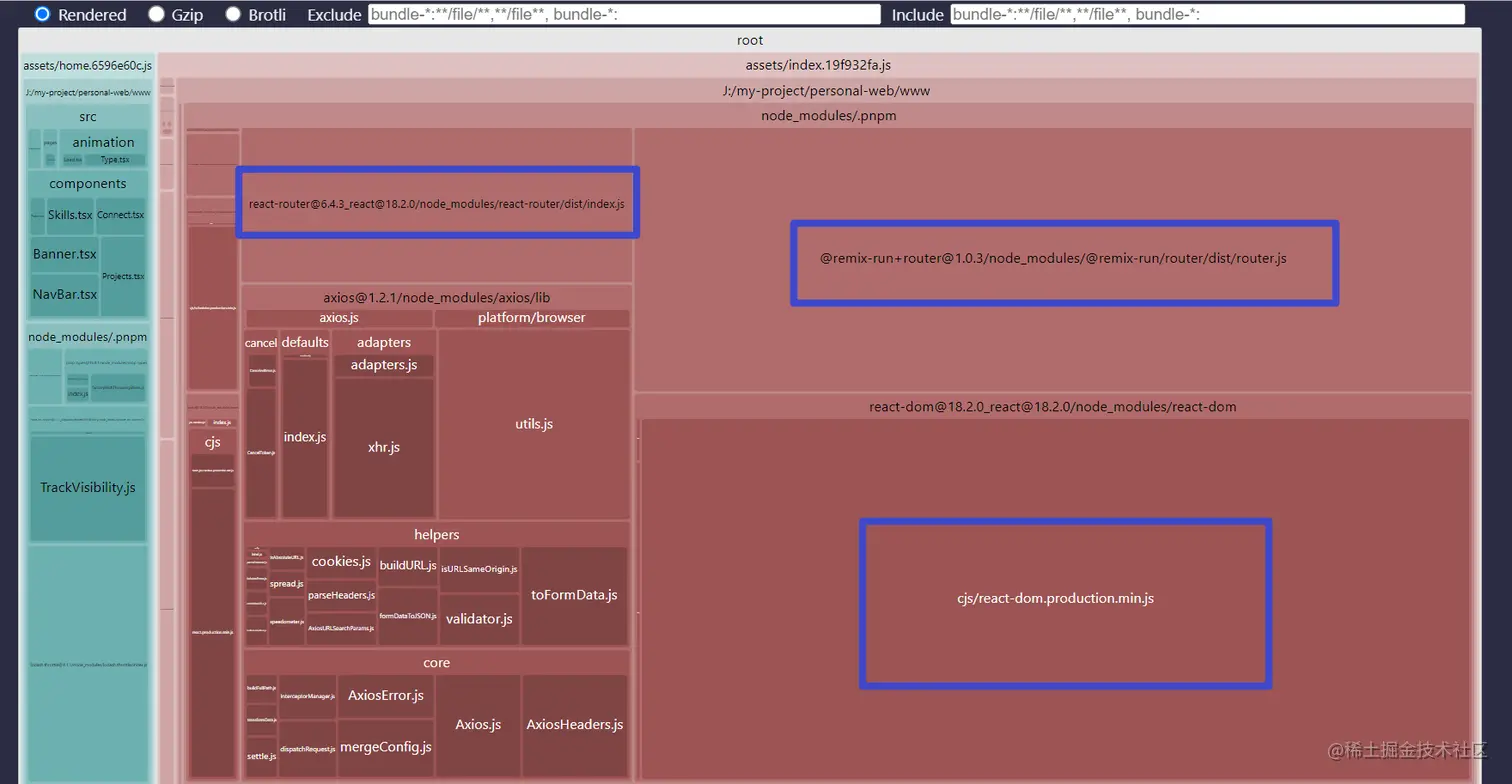
Task: Select the Axios.js file block
Action: point(478,725)
